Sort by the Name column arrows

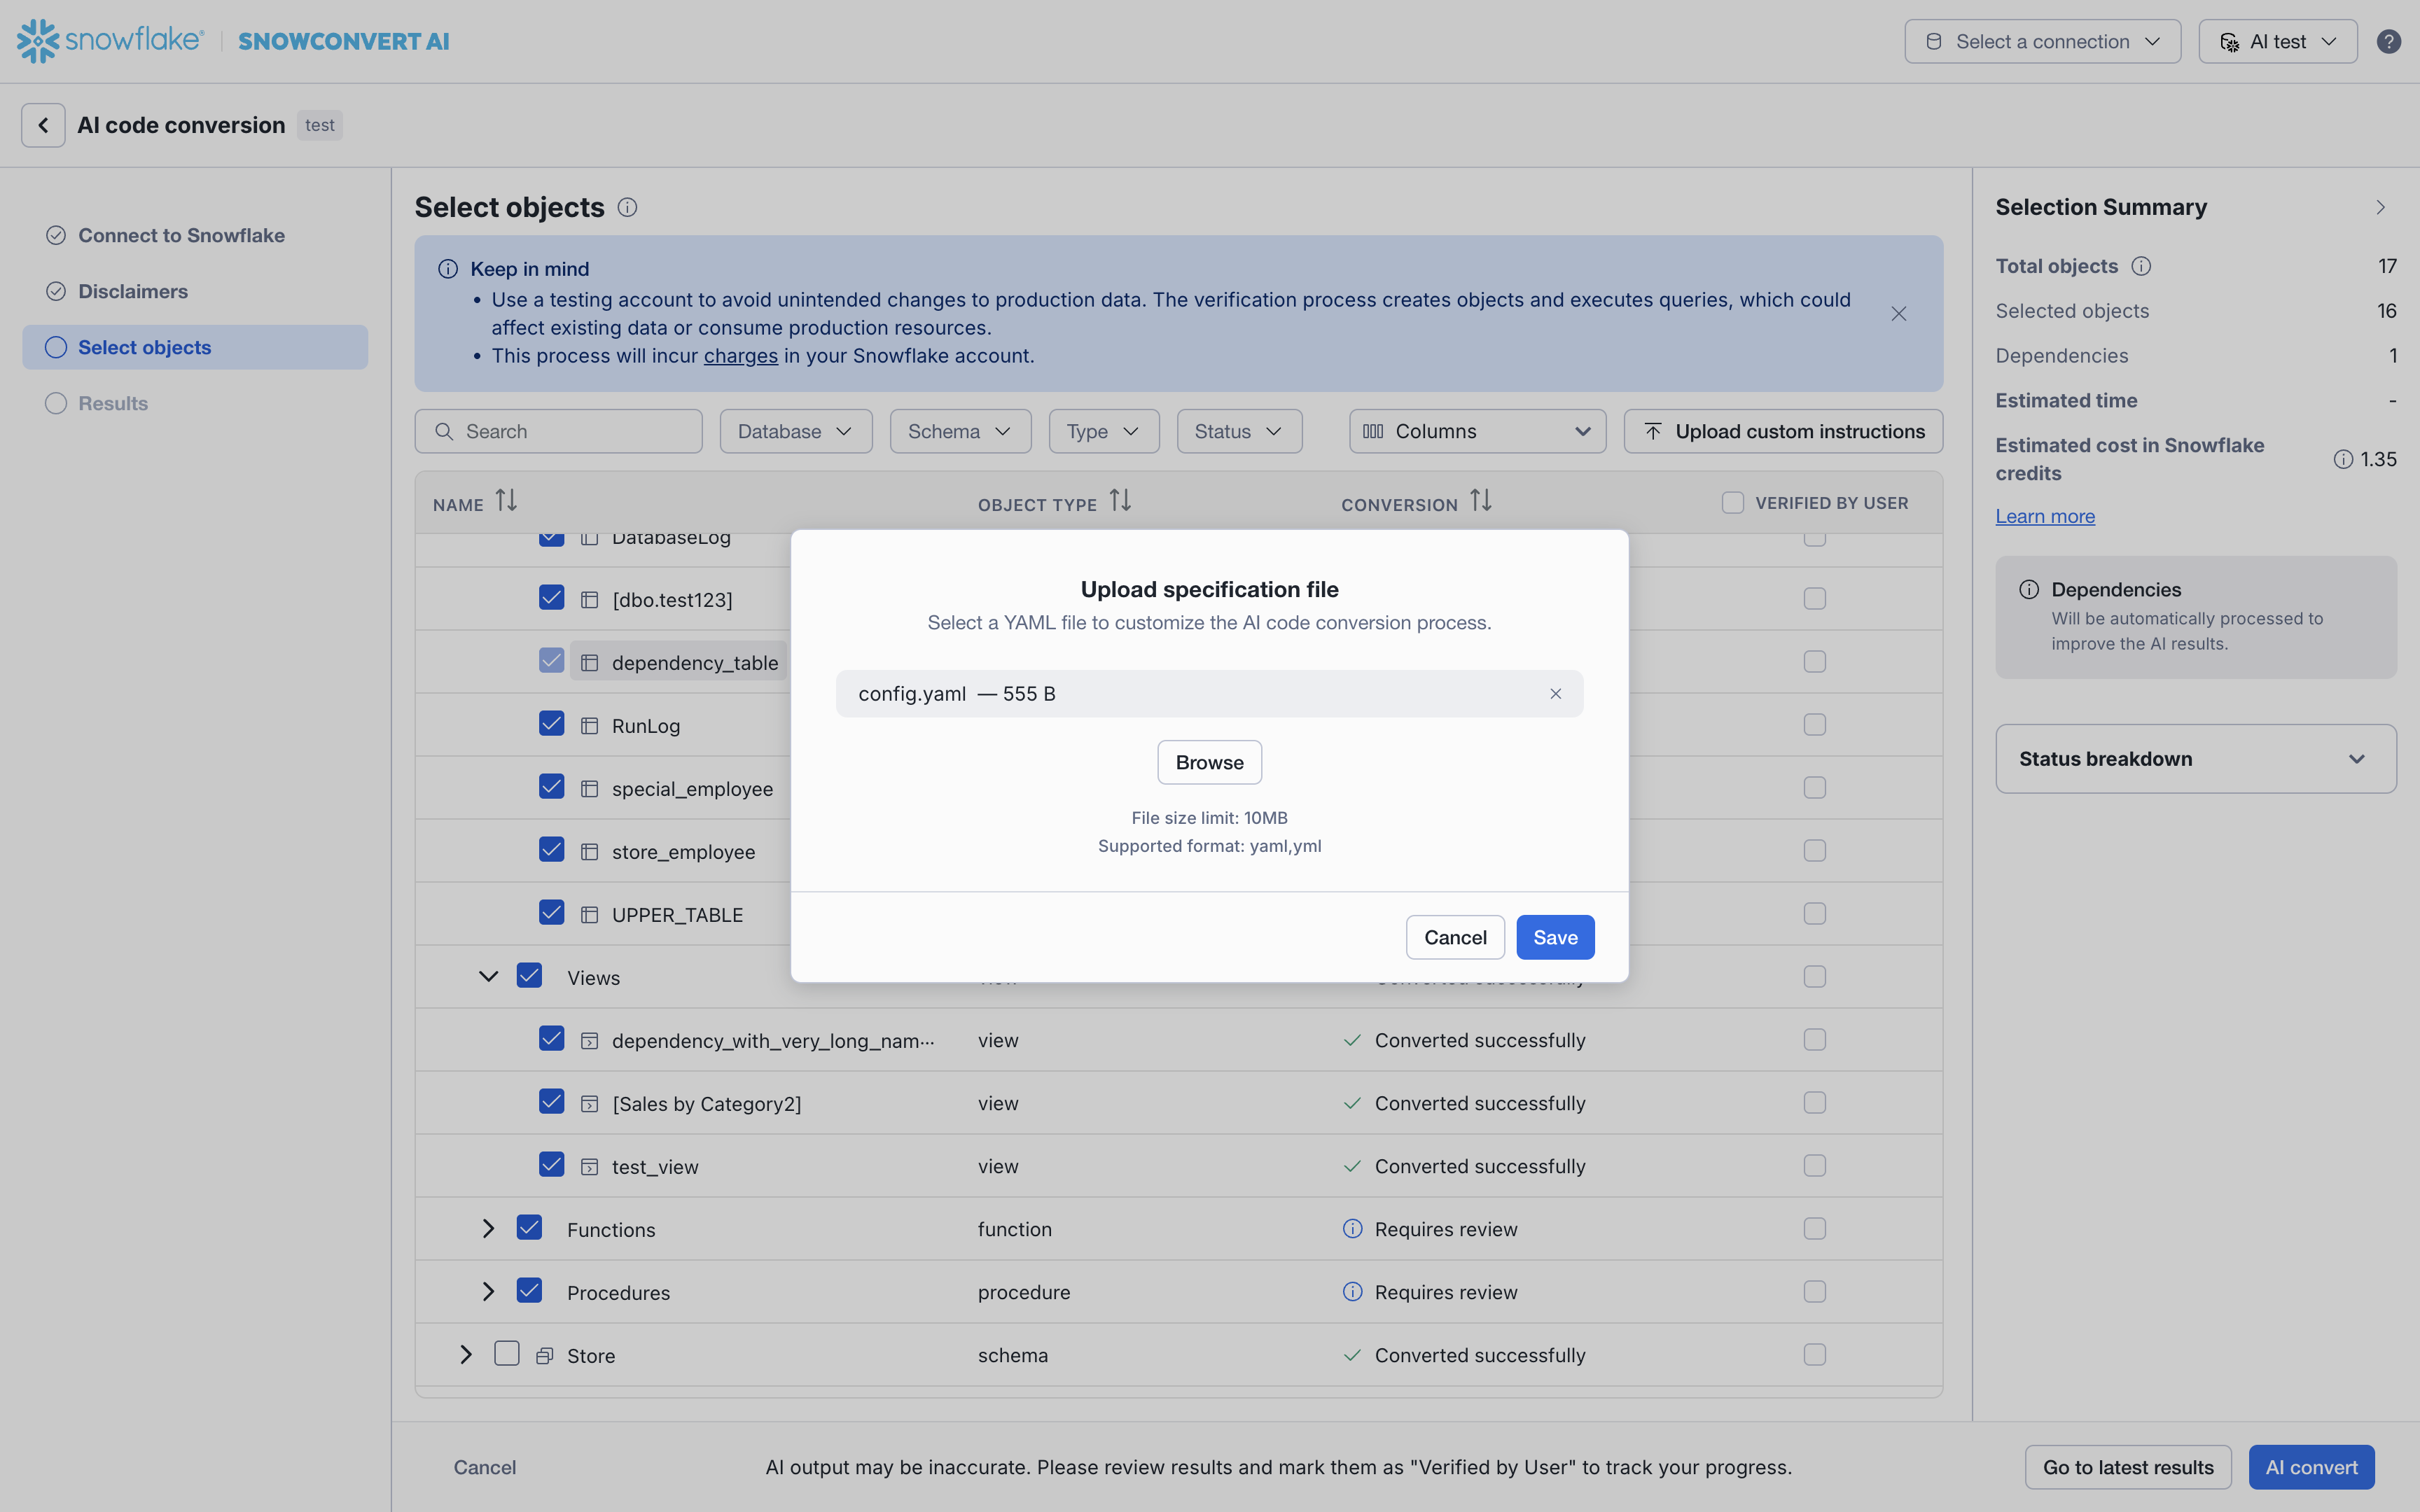click(x=506, y=501)
